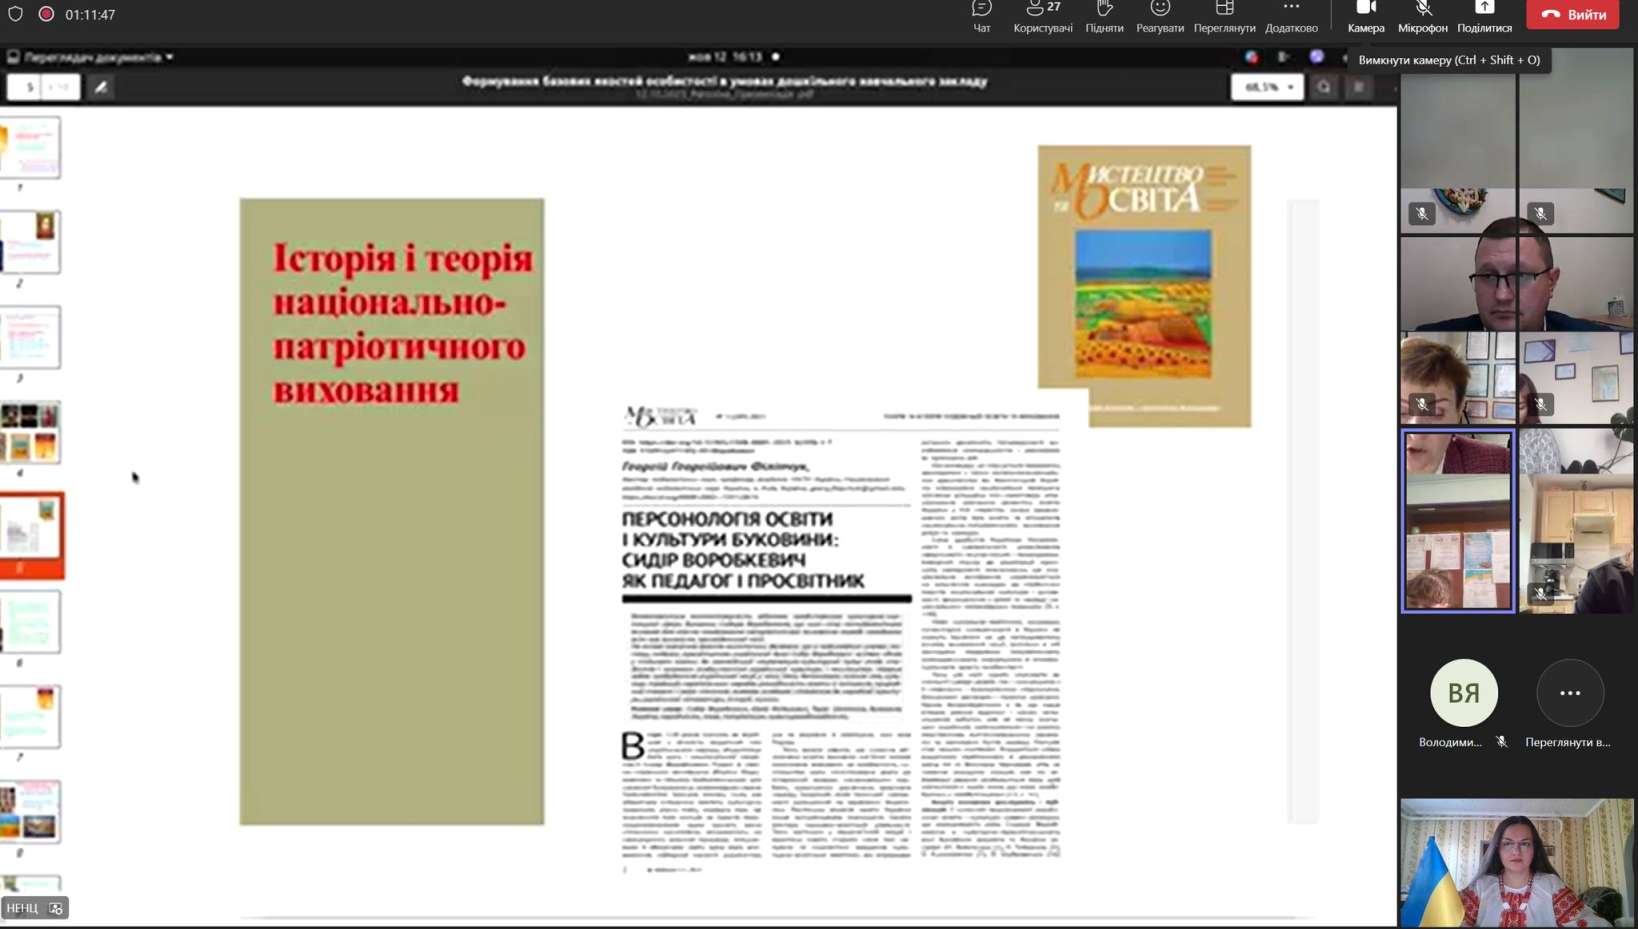Open the 68,5% zoom level dropdown
1638x929 pixels.
(x=1267, y=87)
